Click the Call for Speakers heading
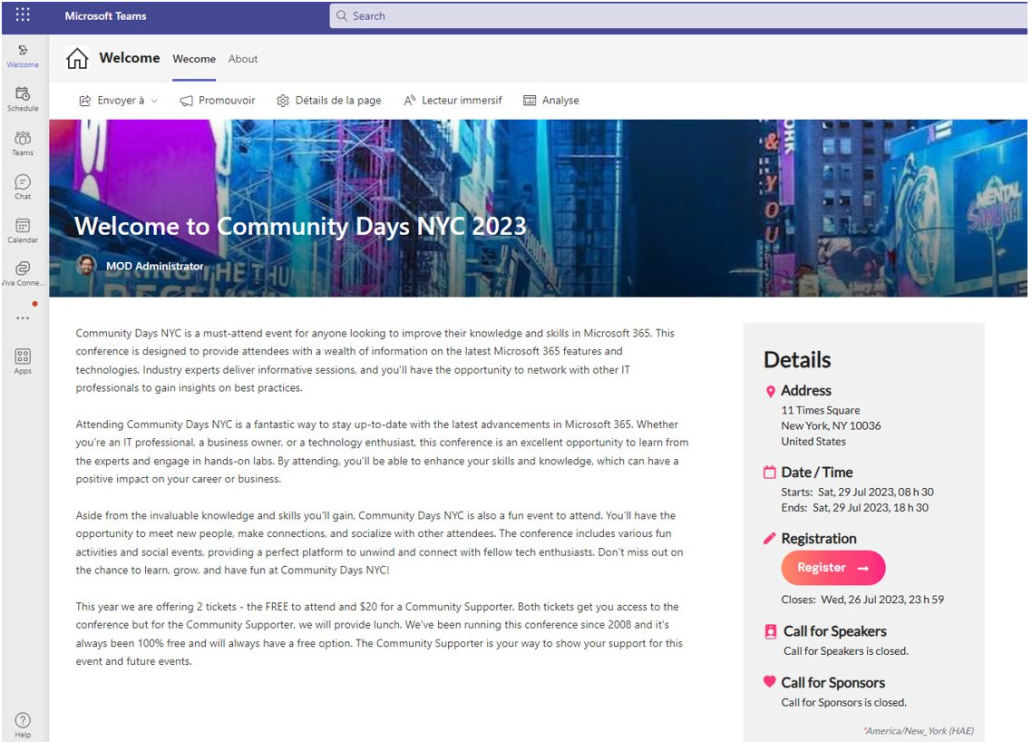 point(835,631)
